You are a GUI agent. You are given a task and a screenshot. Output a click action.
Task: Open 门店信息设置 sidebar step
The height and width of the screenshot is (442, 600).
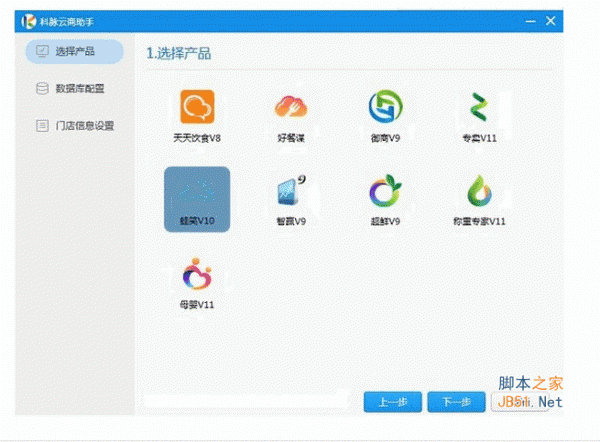75,126
